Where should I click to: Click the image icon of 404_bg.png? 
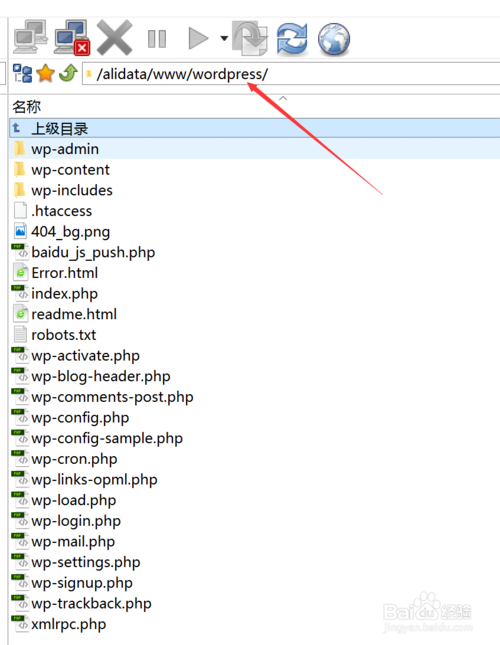tap(20, 232)
